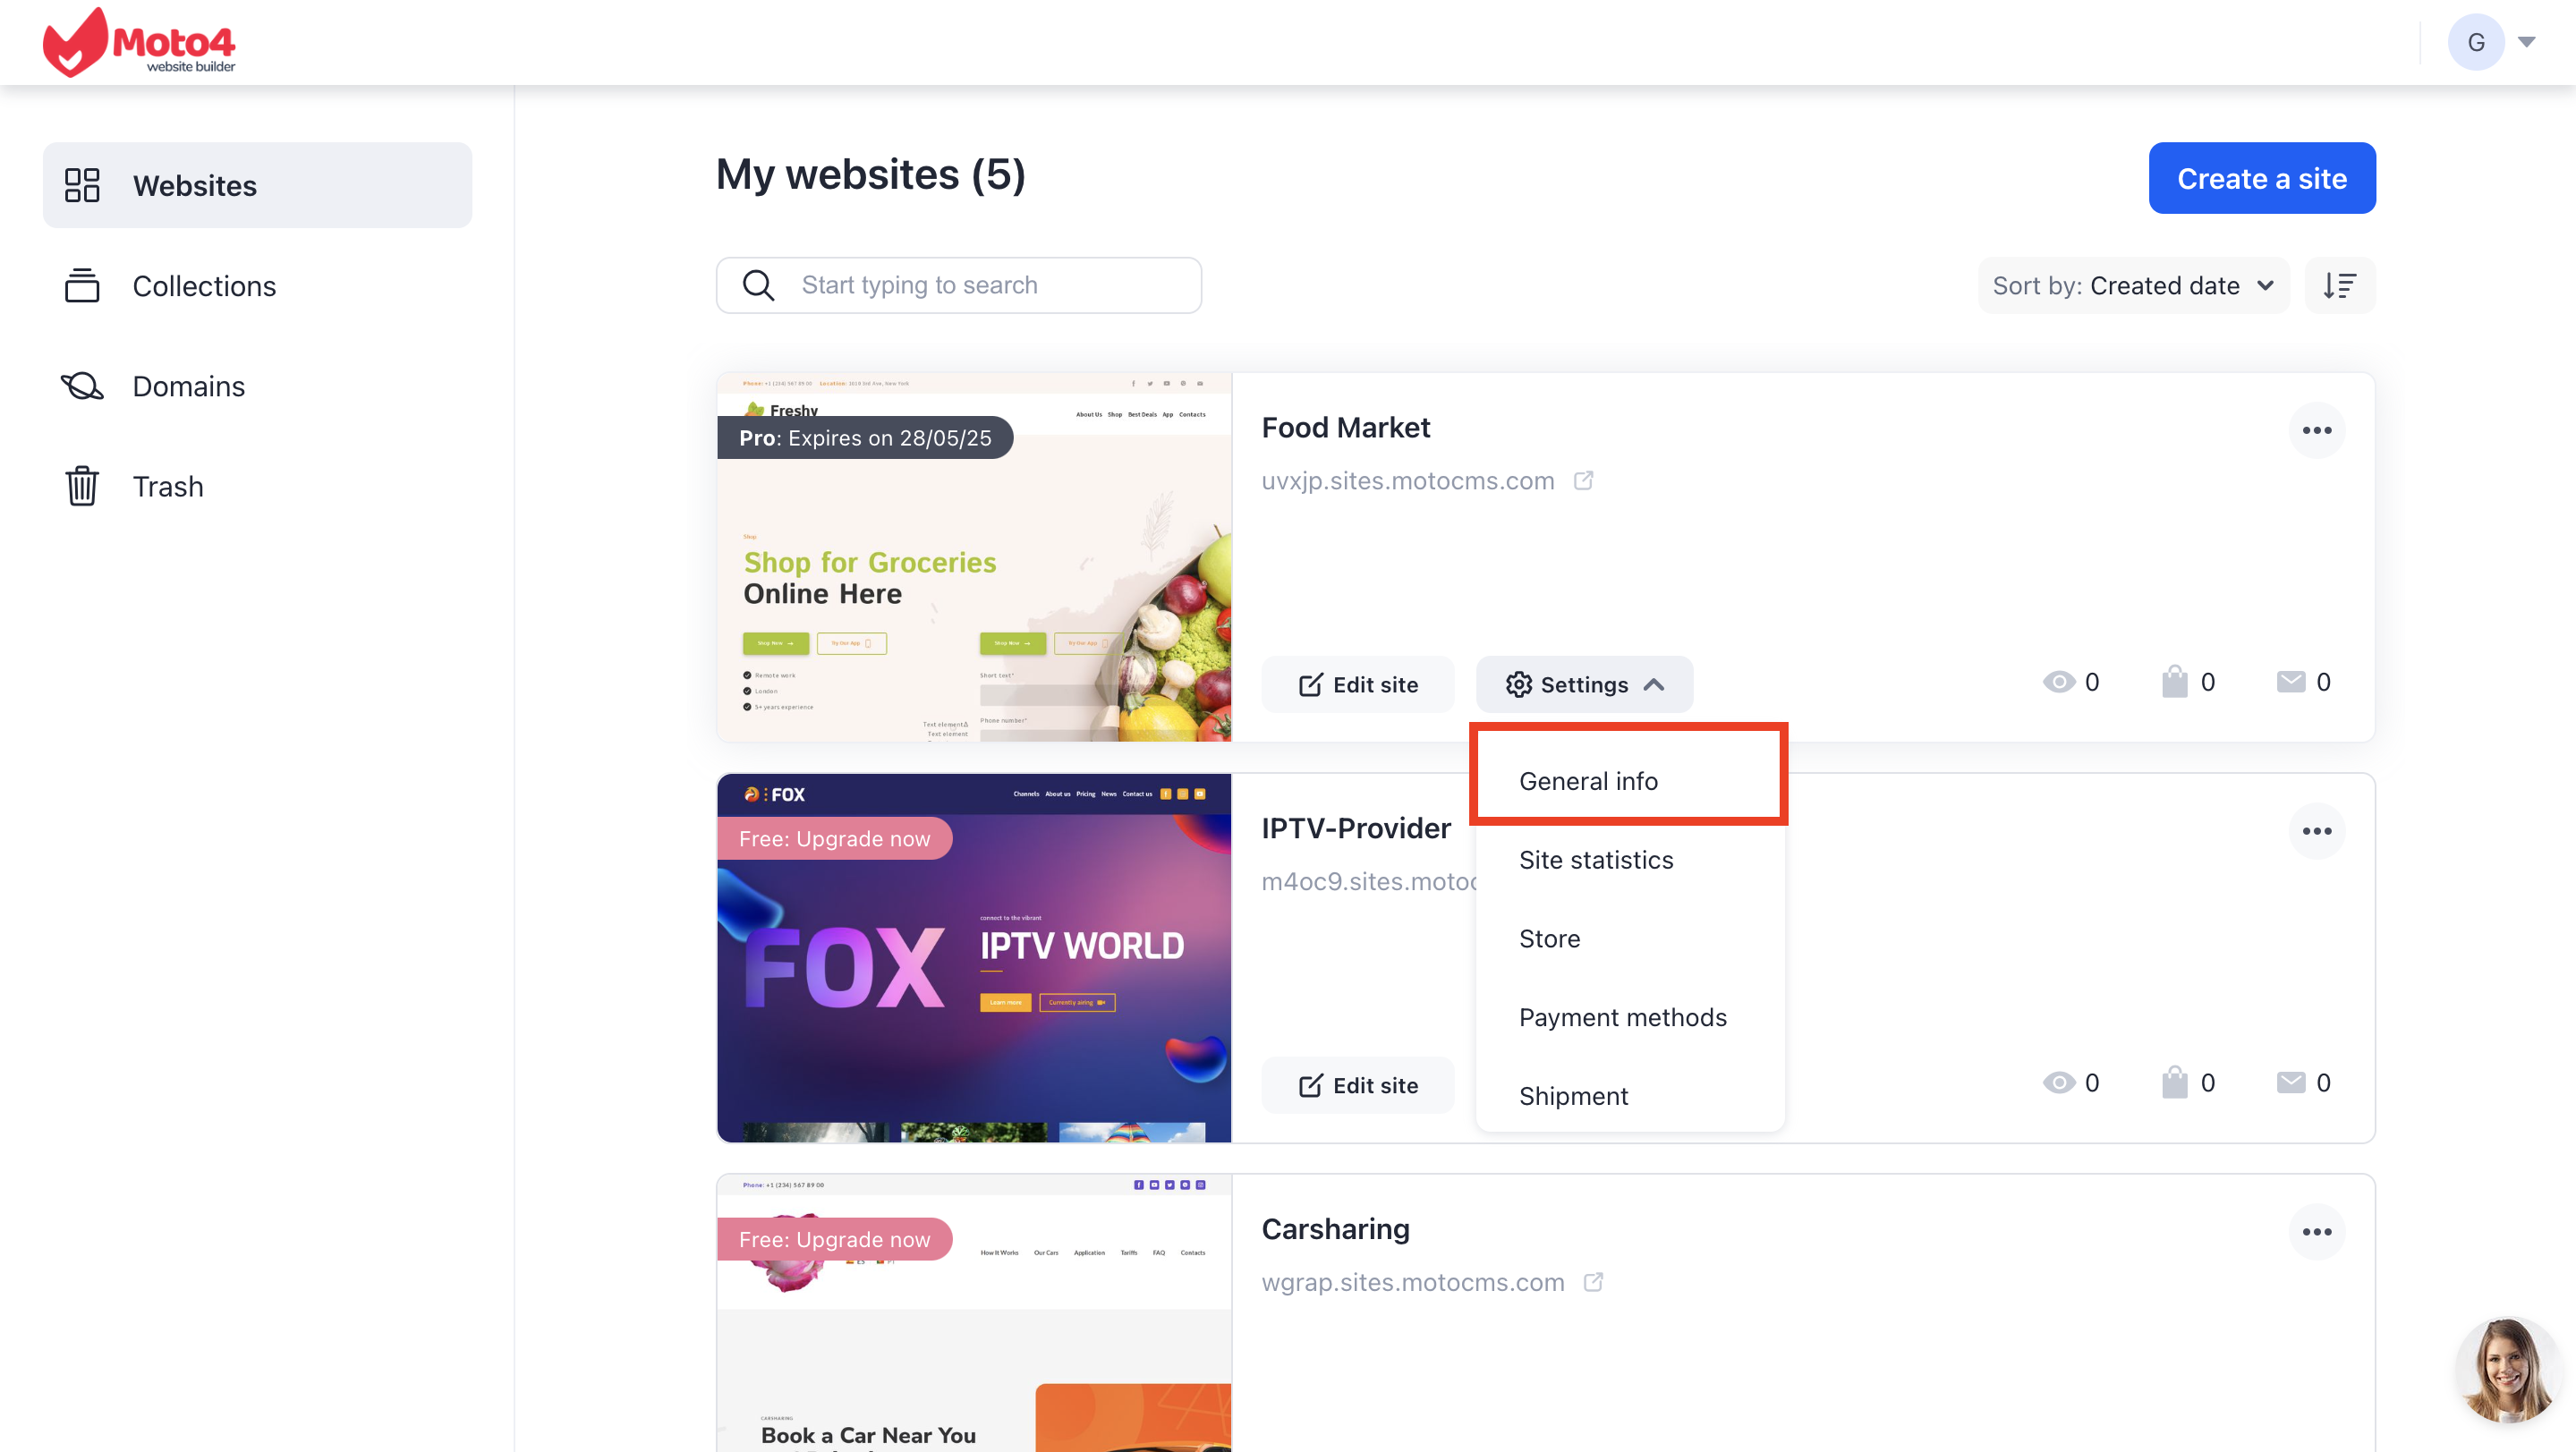The height and width of the screenshot is (1452, 2576).
Task: Expand the account menu arrow next to G
Action: click(x=2527, y=42)
